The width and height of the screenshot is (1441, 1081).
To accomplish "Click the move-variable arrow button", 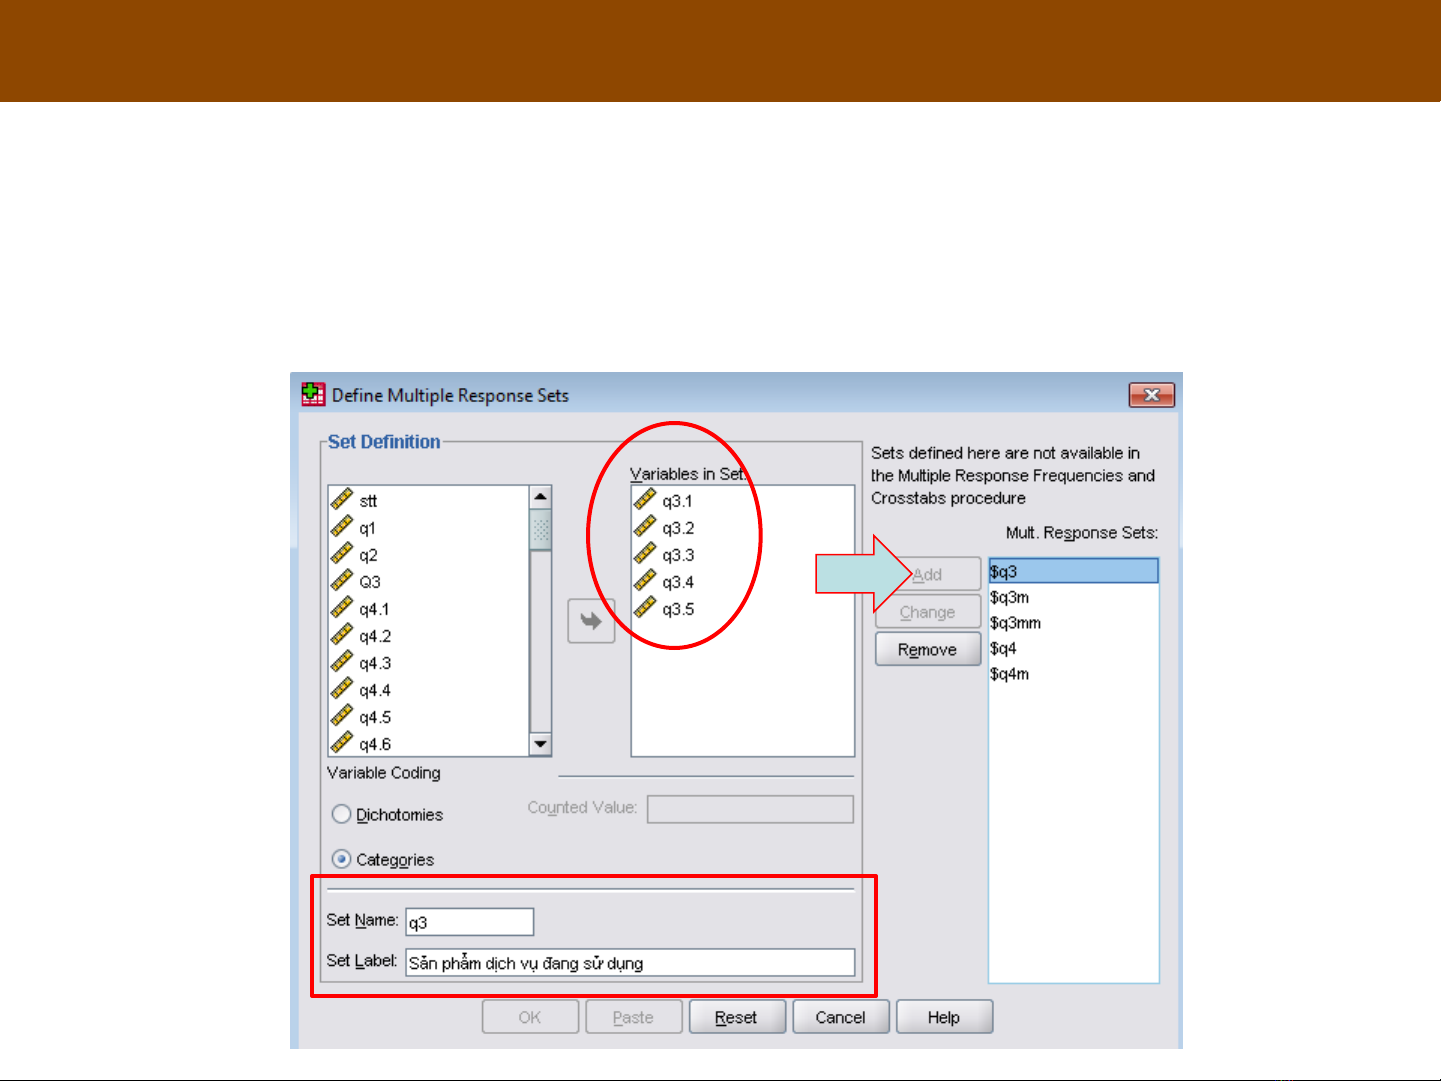I will [x=591, y=621].
